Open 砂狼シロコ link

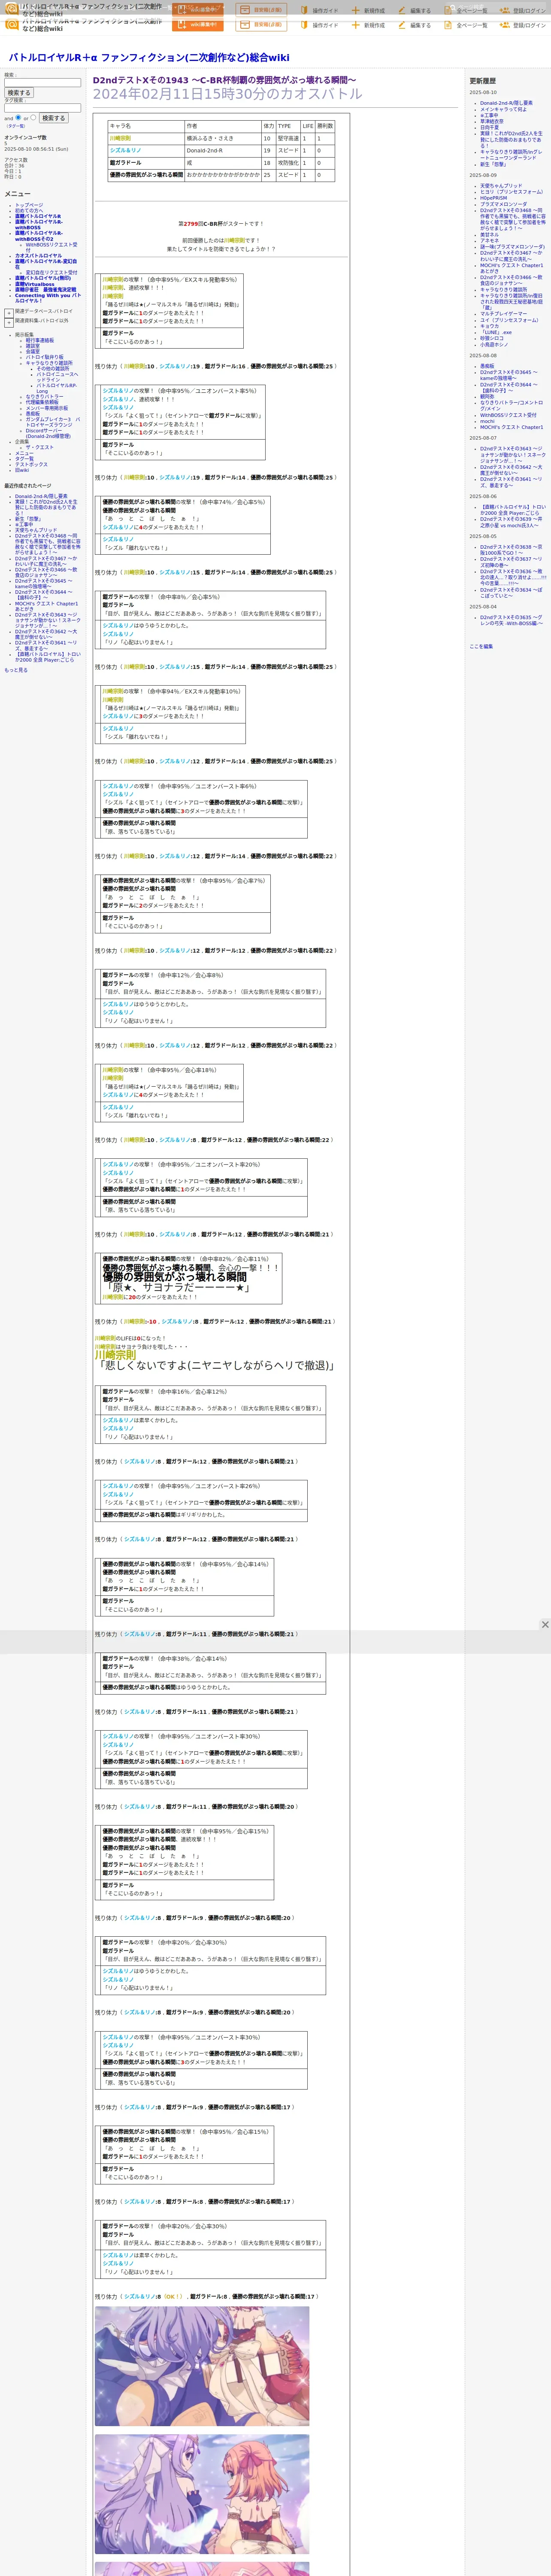pyautogui.click(x=492, y=338)
